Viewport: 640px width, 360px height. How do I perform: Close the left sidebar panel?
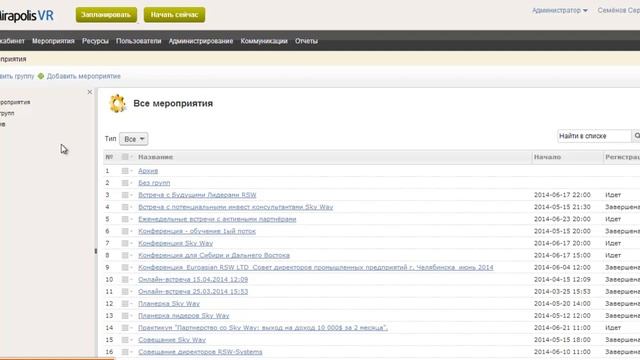[x=90, y=92]
